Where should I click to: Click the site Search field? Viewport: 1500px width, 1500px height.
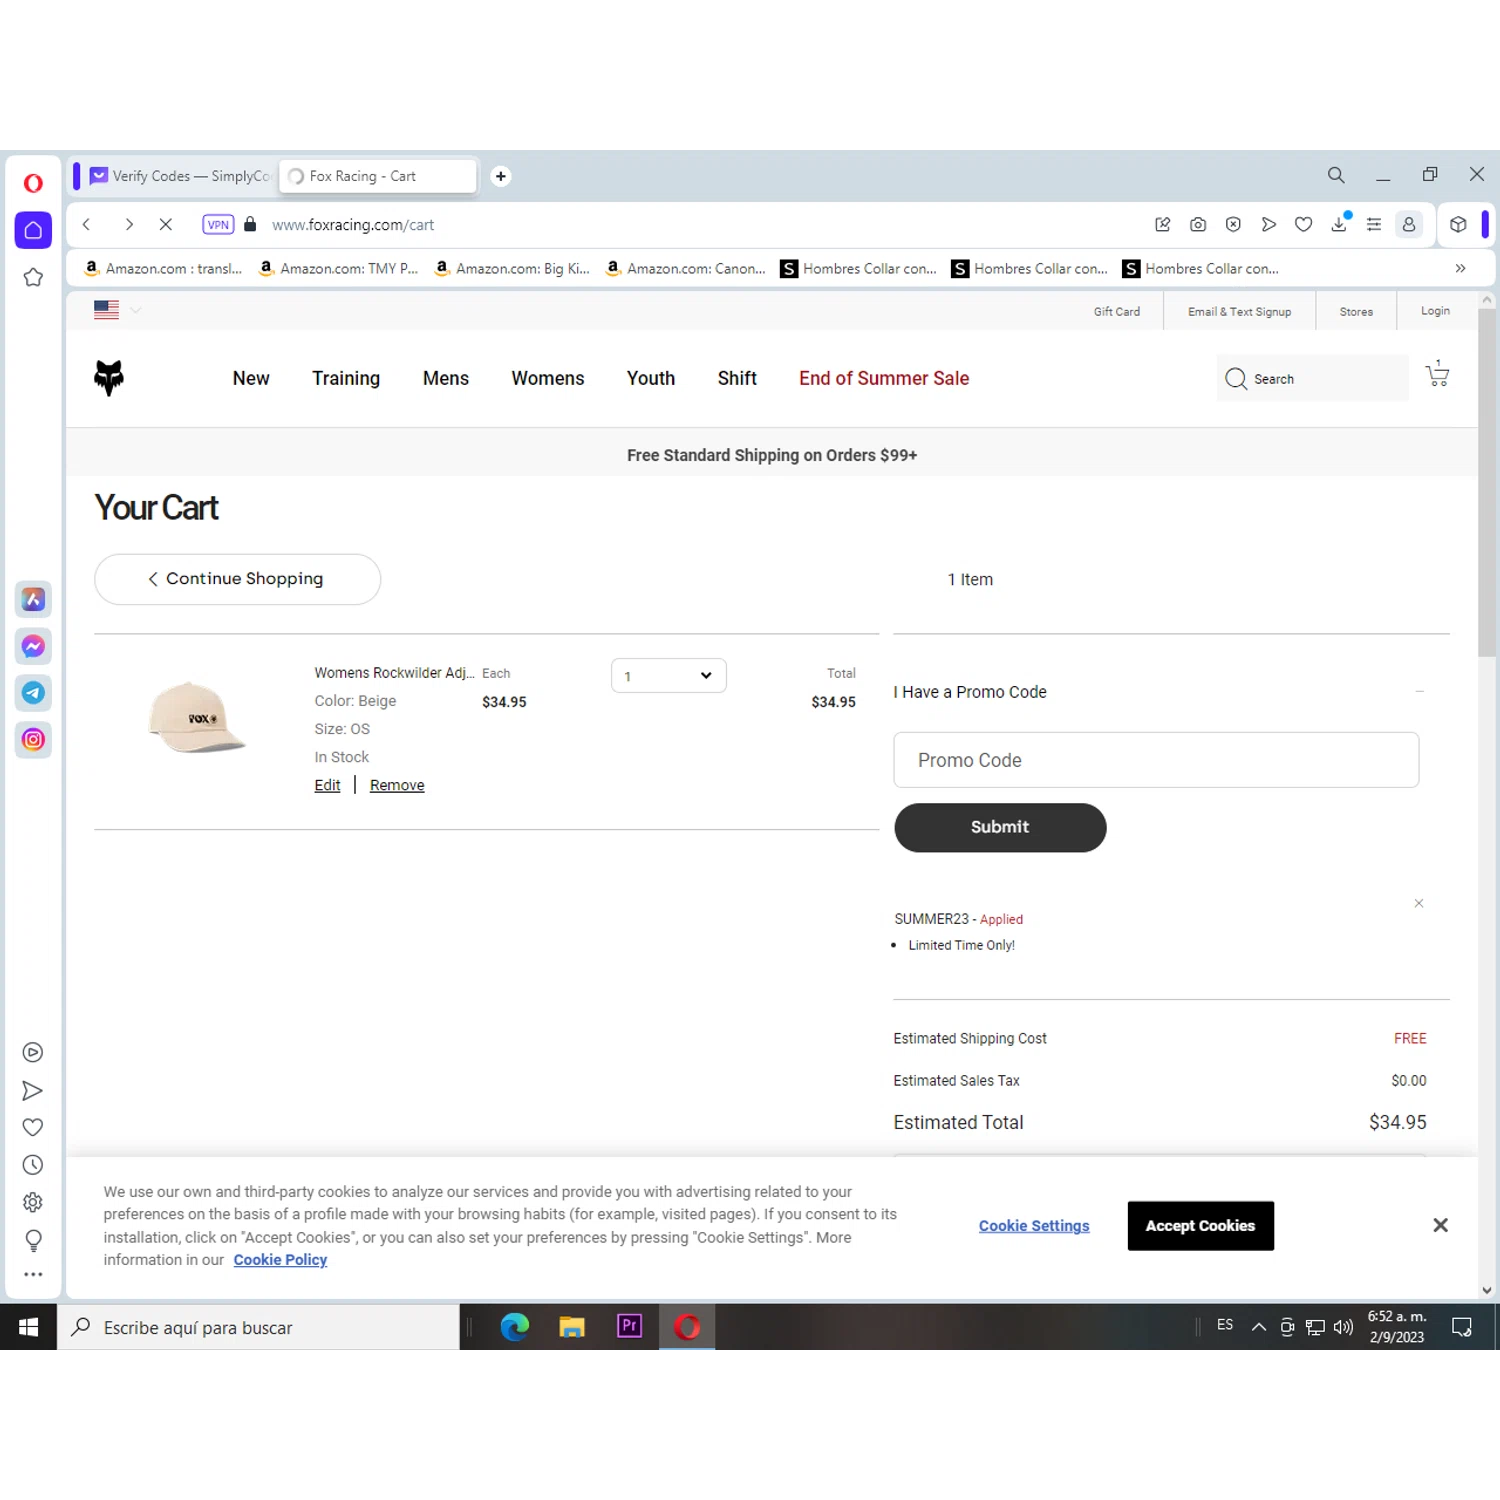click(1313, 378)
